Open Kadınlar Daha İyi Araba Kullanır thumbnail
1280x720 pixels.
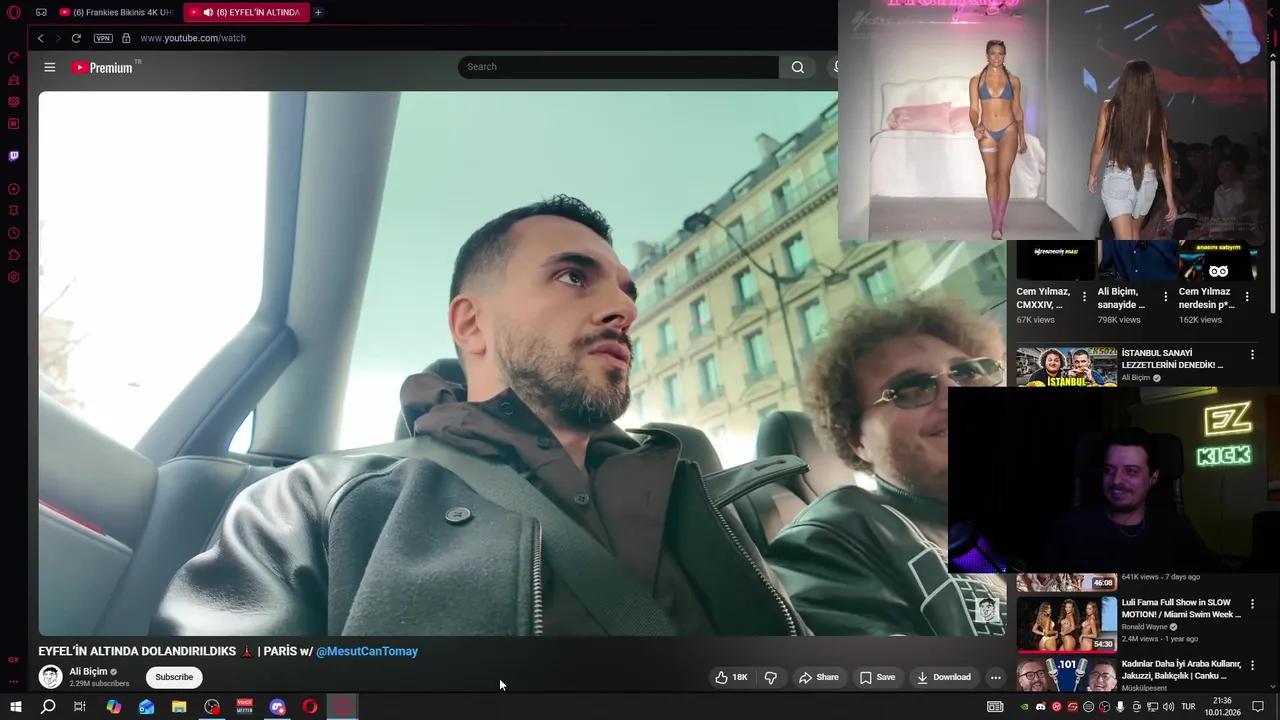tap(1066, 675)
